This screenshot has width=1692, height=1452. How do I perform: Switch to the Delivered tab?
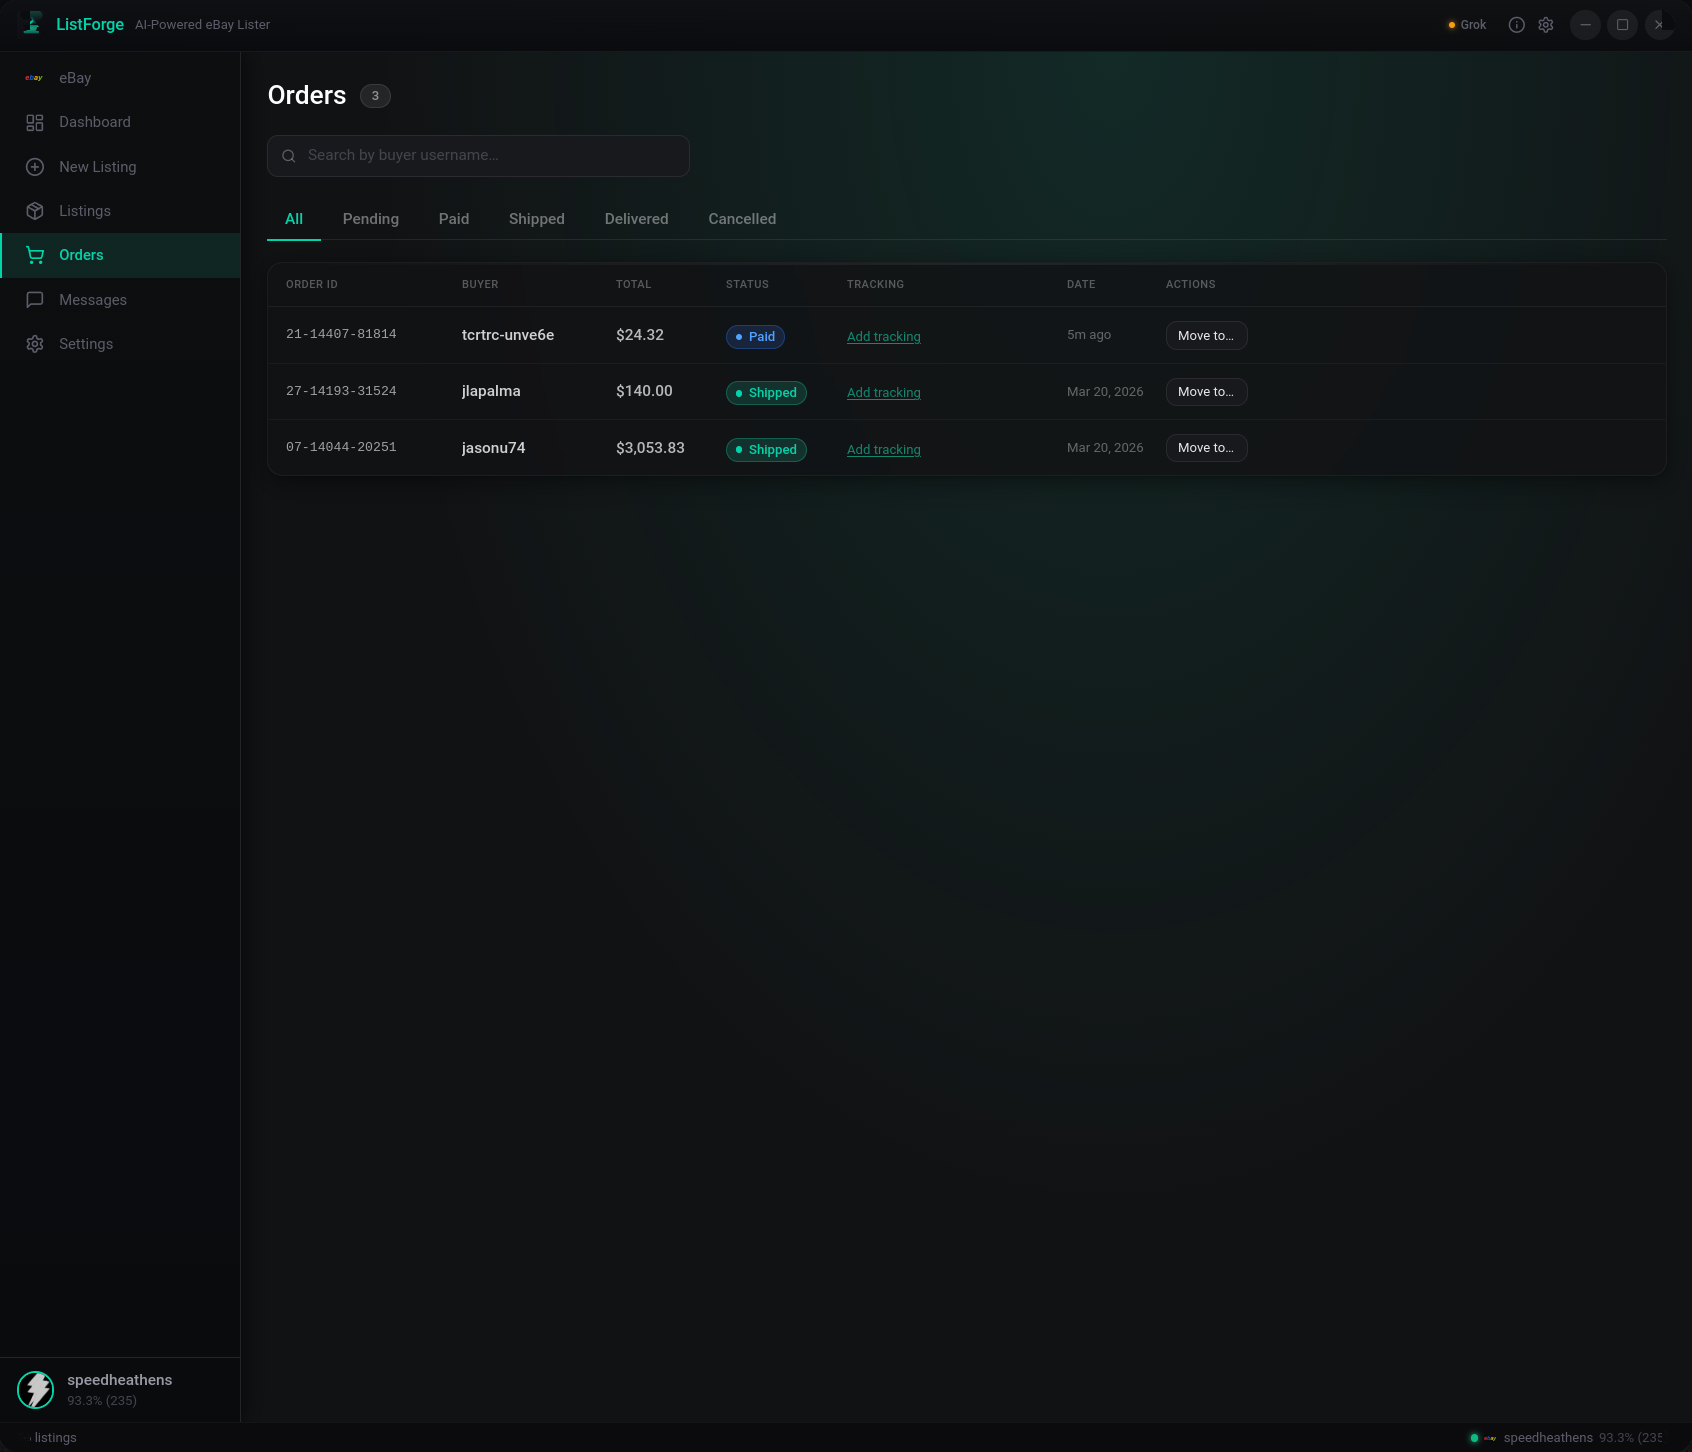pyautogui.click(x=637, y=219)
